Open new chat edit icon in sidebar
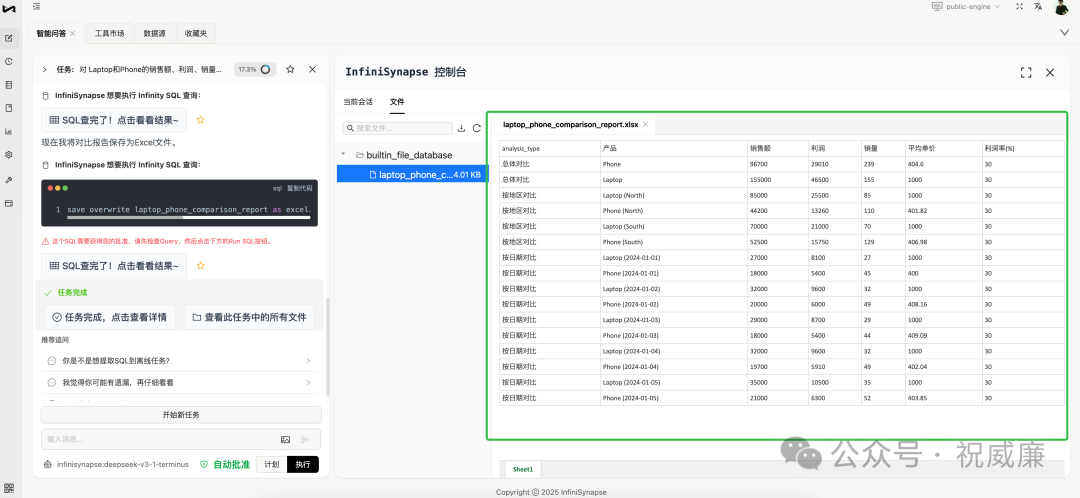Screen dimensions: 1080x498 (x=9, y=38)
